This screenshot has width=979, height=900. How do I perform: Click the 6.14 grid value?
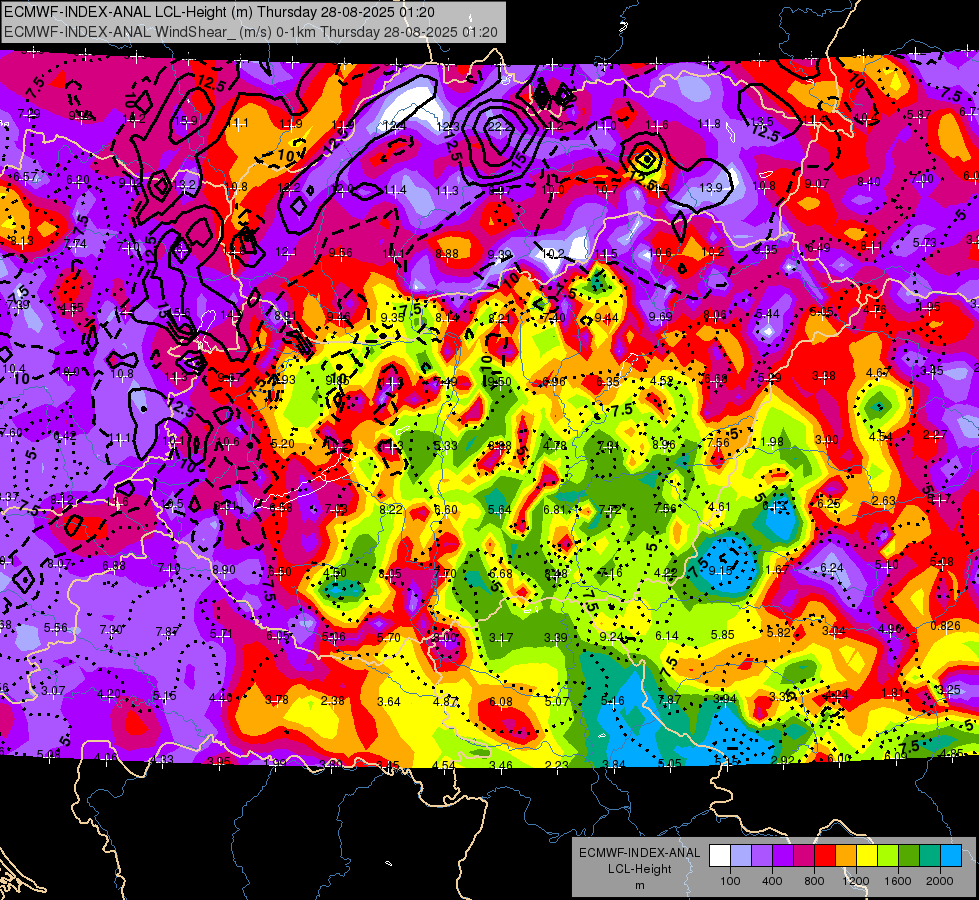(x=667, y=636)
